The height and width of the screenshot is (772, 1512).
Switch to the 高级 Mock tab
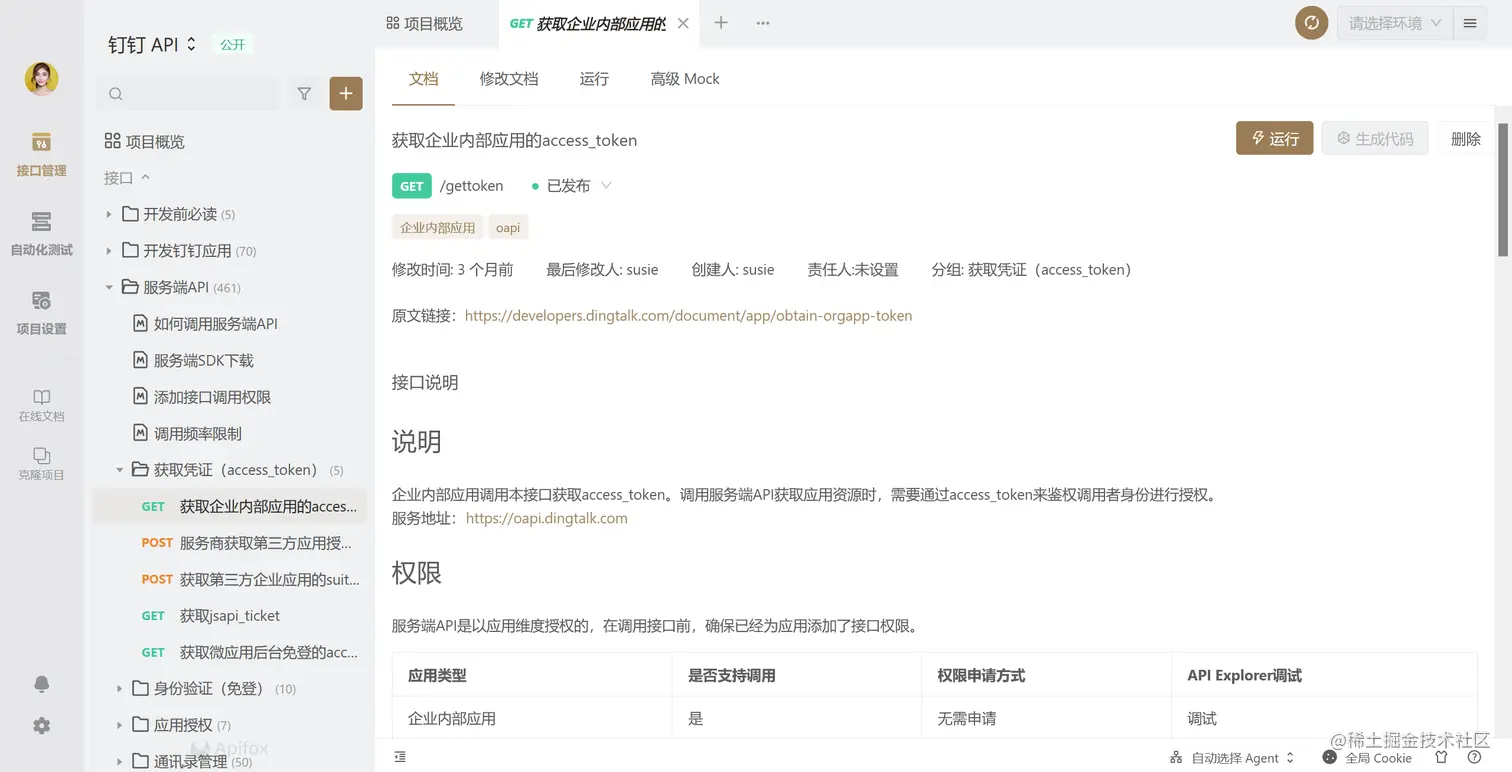tap(685, 78)
